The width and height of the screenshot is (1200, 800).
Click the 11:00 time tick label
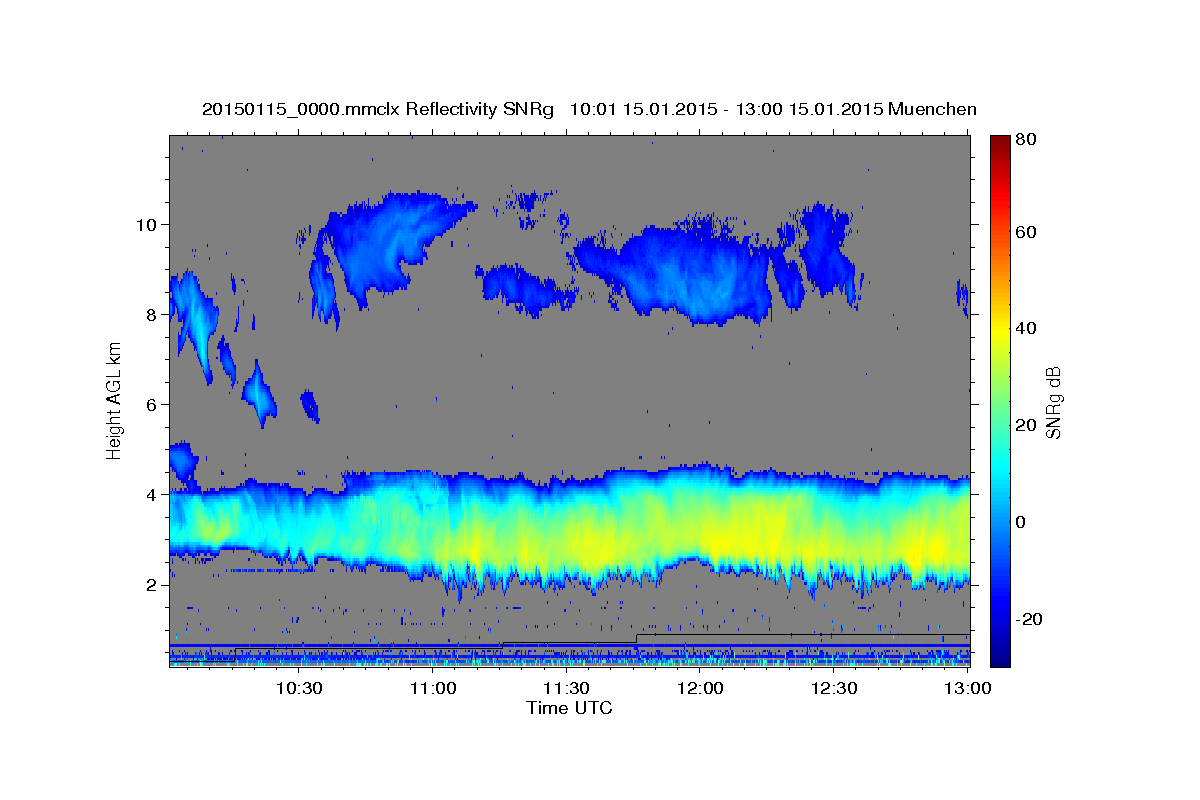pos(432,688)
